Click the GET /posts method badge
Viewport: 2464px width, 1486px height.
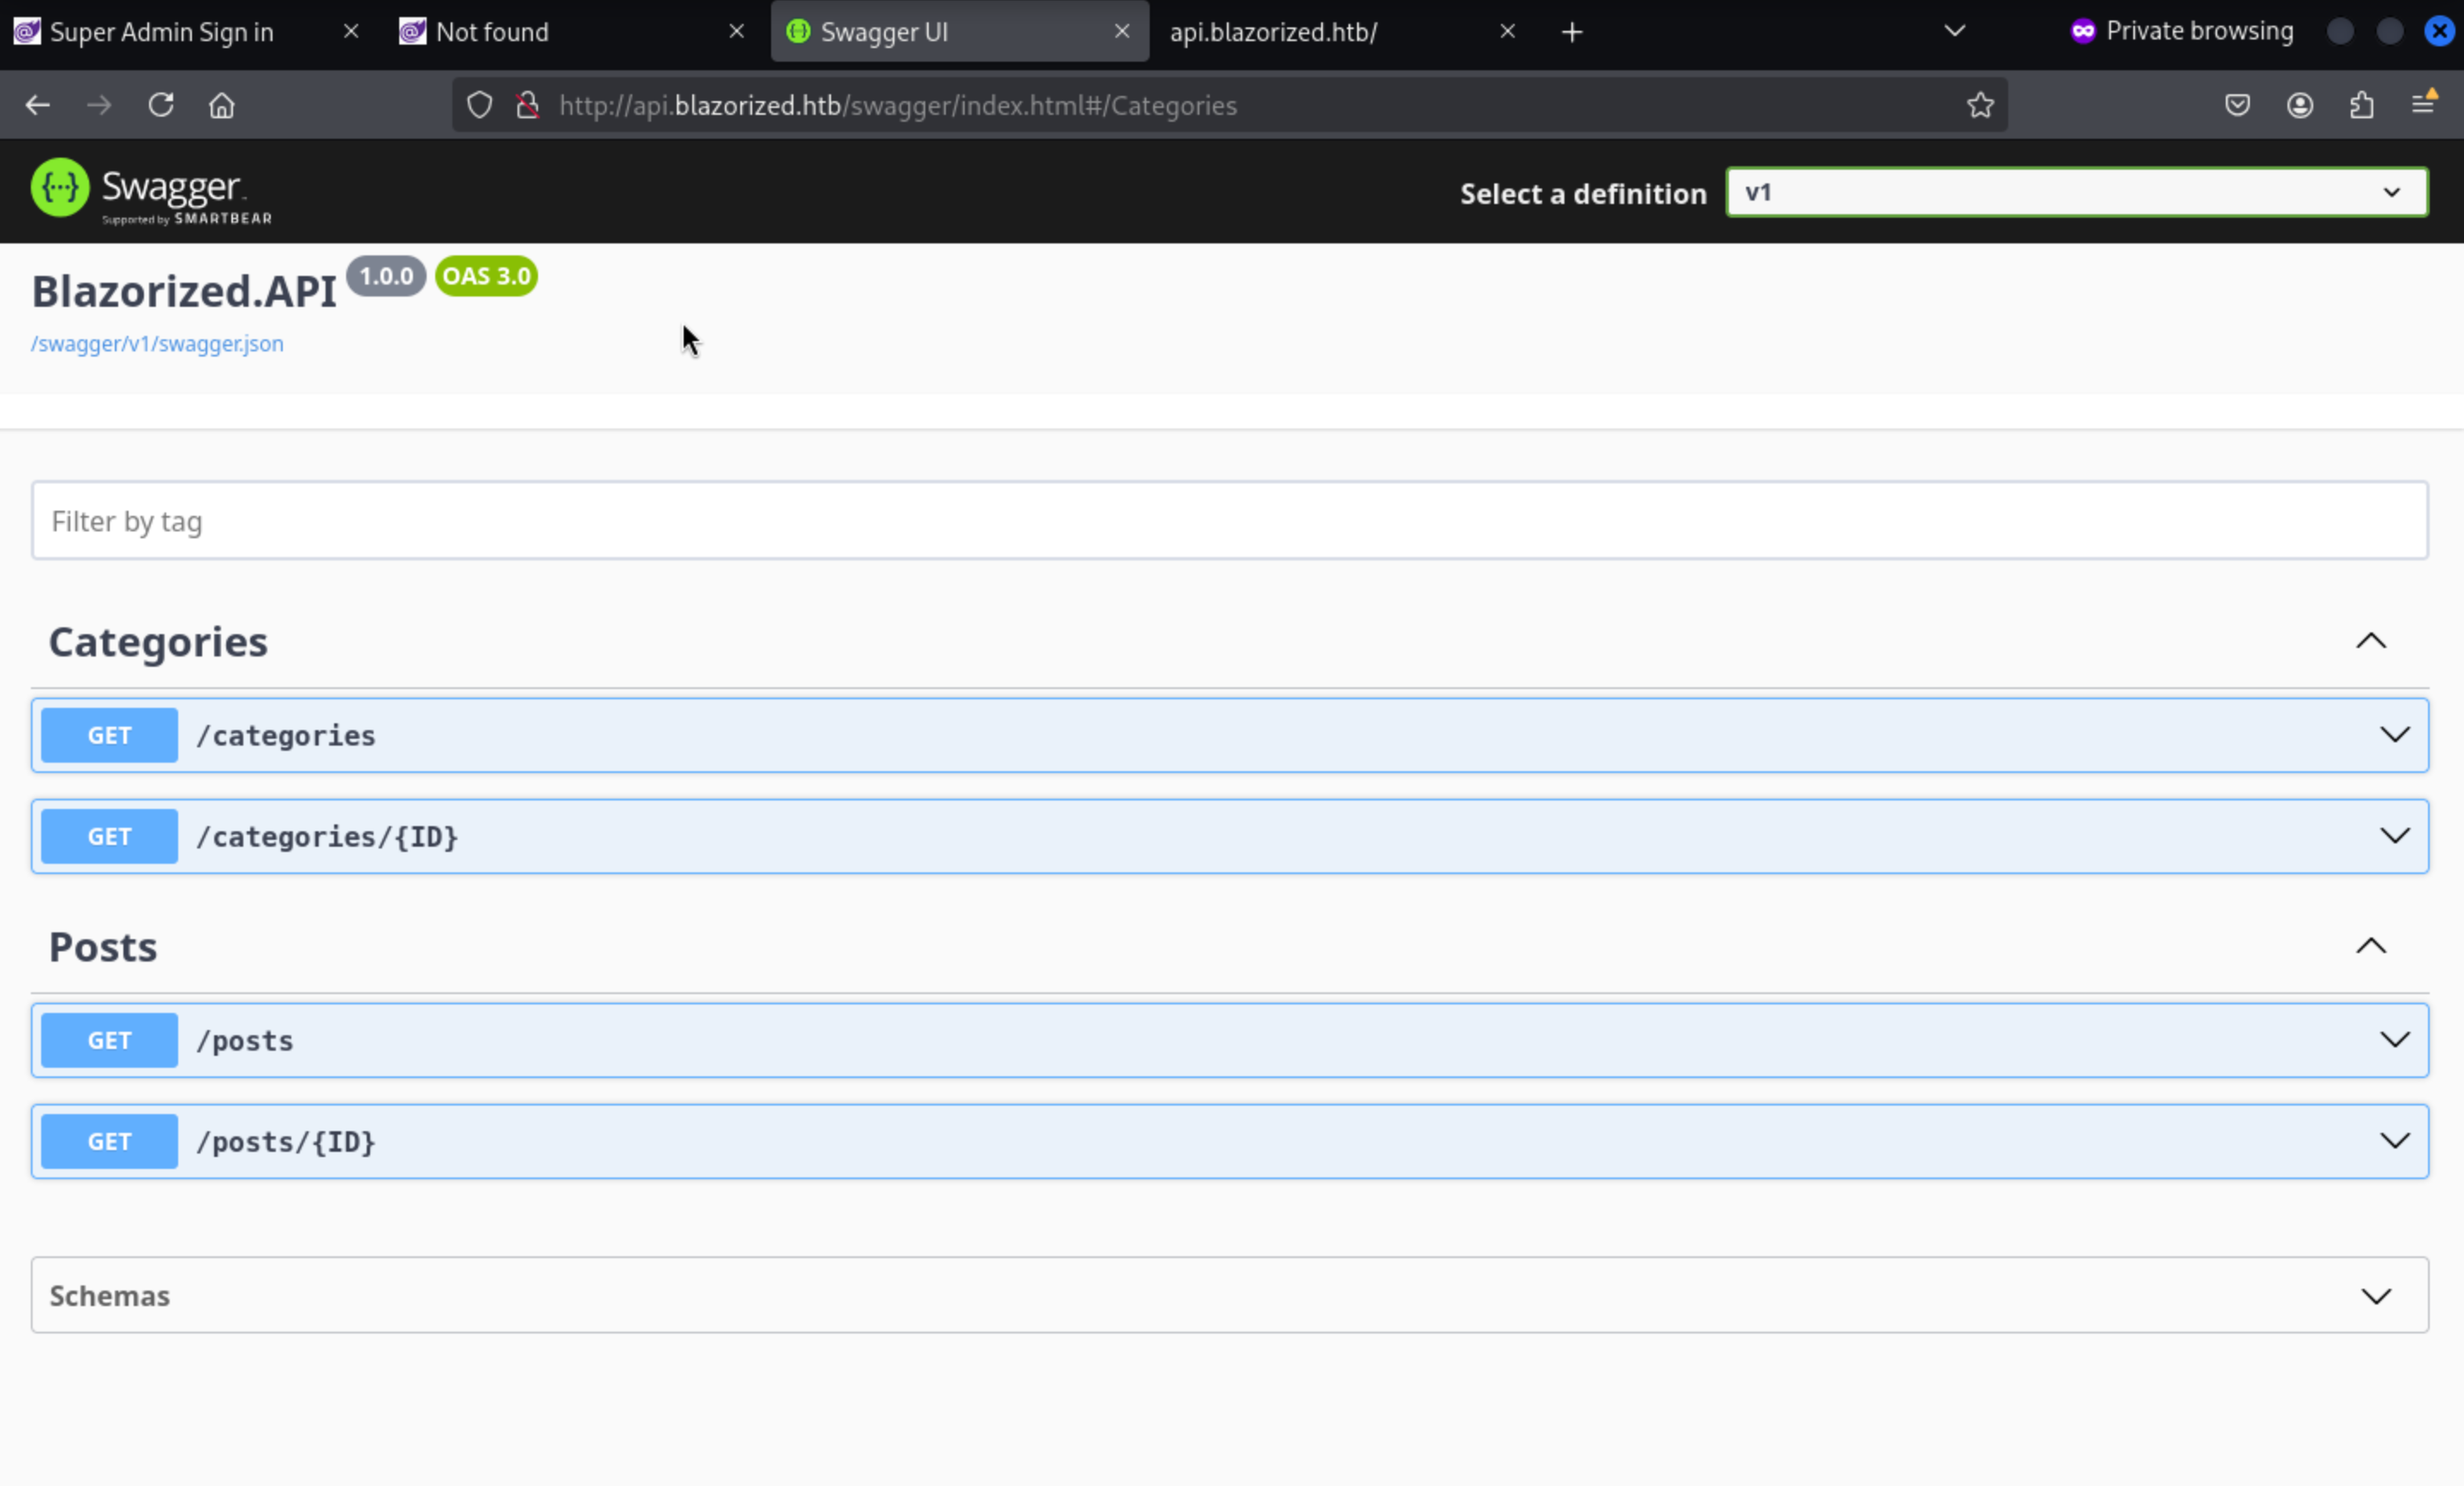[110, 1040]
